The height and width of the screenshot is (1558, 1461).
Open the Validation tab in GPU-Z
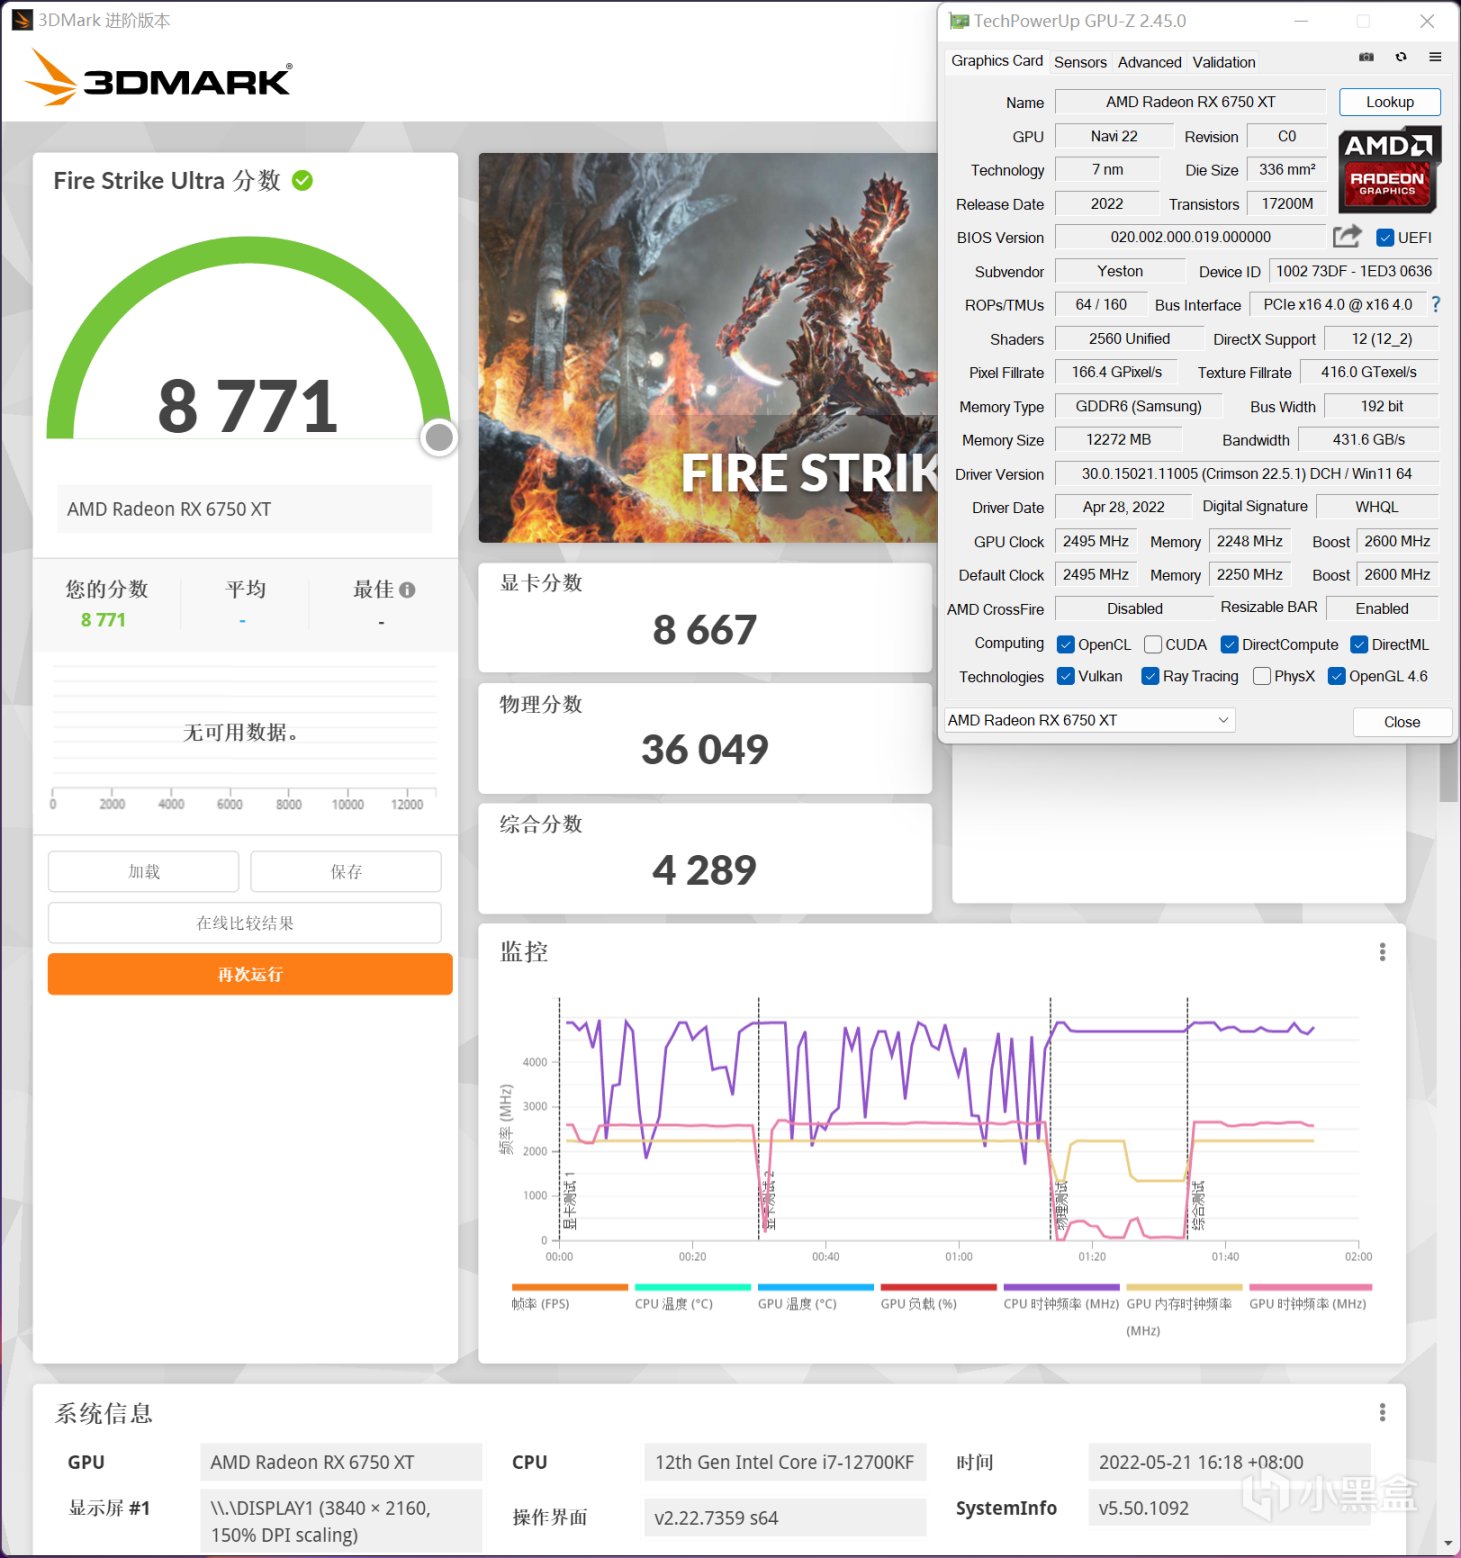click(x=1224, y=62)
